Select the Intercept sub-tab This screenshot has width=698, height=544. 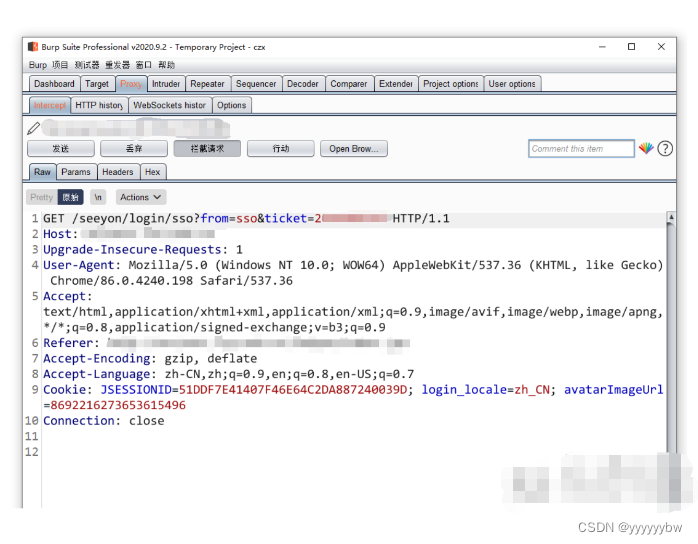[x=49, y=105]
